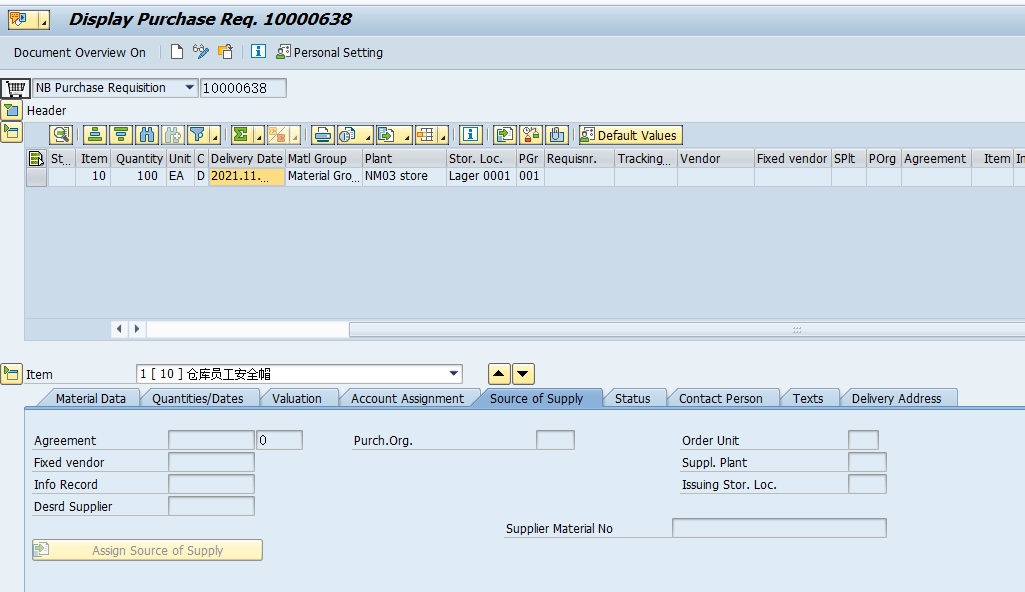This screenshot has width=1025, height=592.
Task: Select the row selector for item 10
Action: 36,176
